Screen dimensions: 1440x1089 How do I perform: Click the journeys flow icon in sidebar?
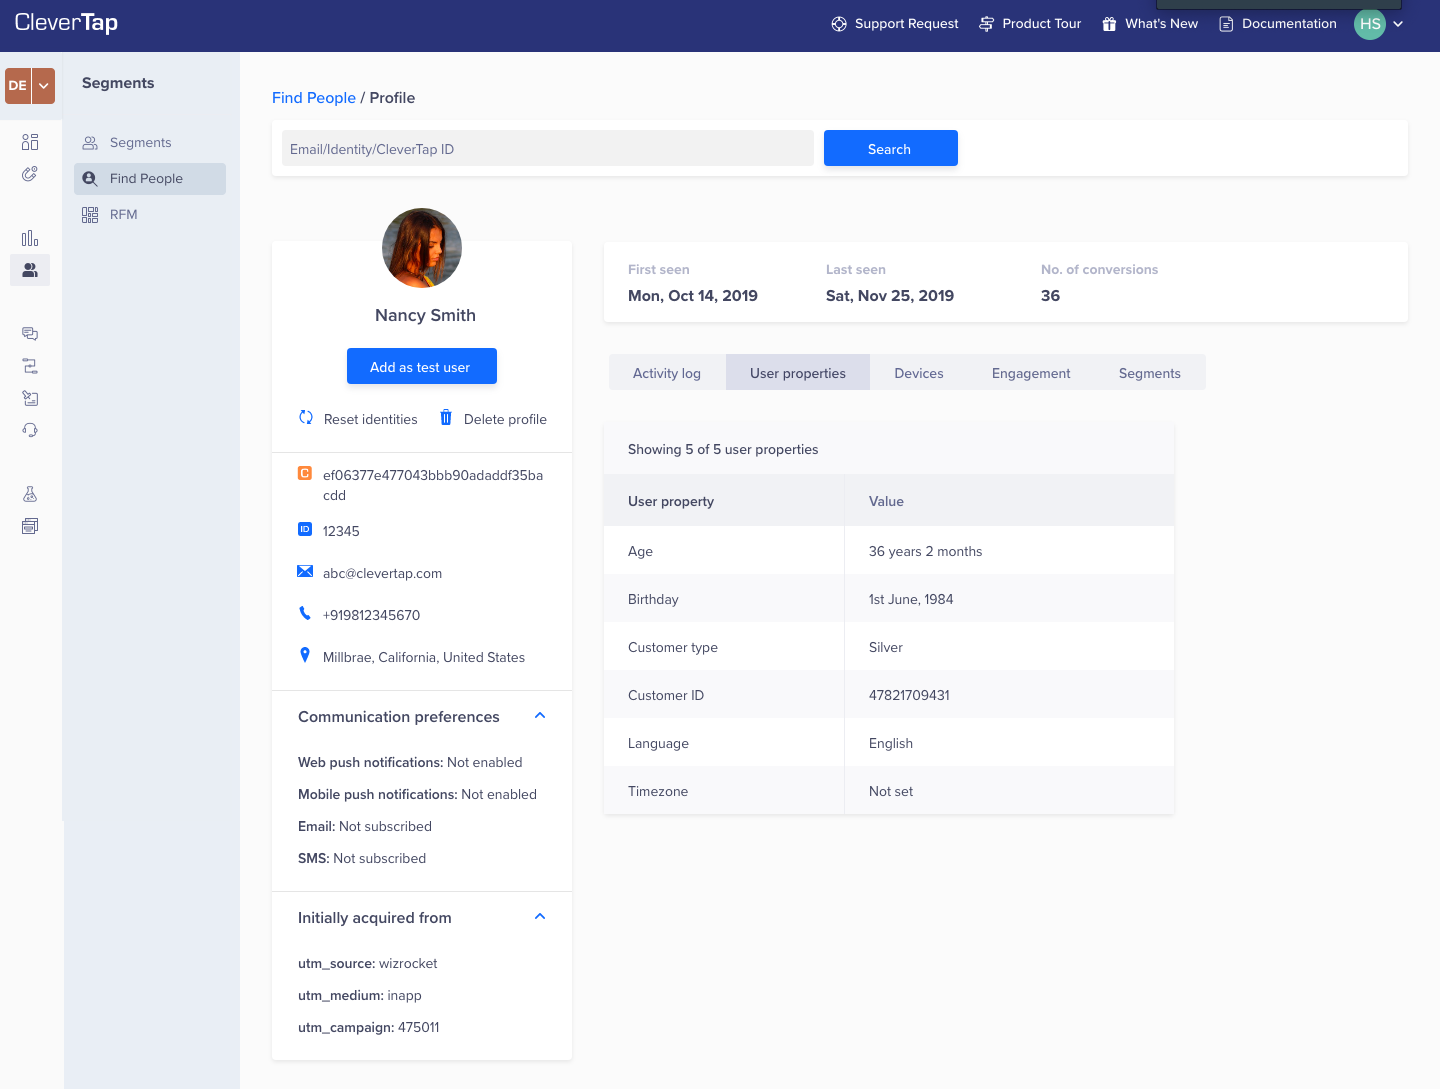(x=30, y=366)
